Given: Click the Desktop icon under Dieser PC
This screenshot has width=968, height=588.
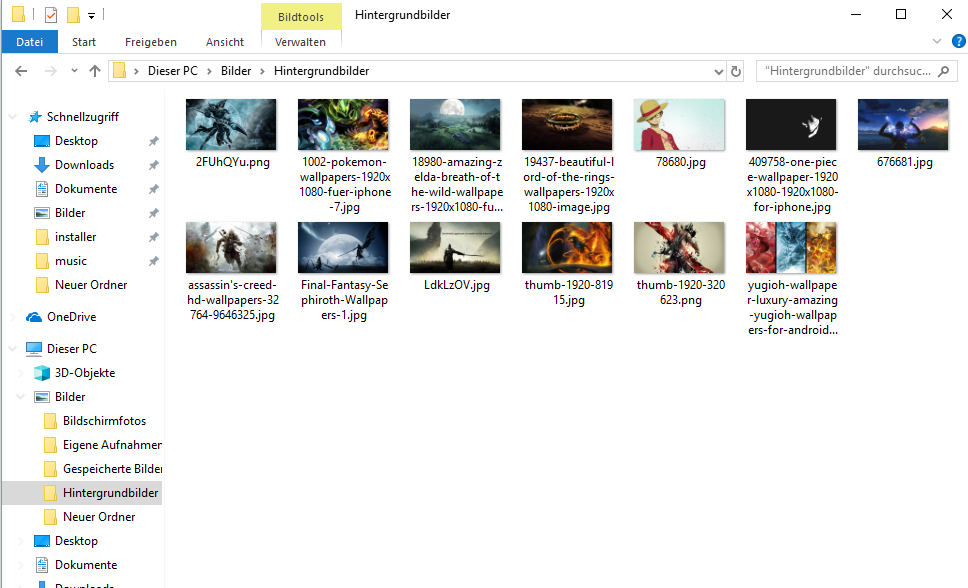Looking at the screenshot, I should 42,541.
